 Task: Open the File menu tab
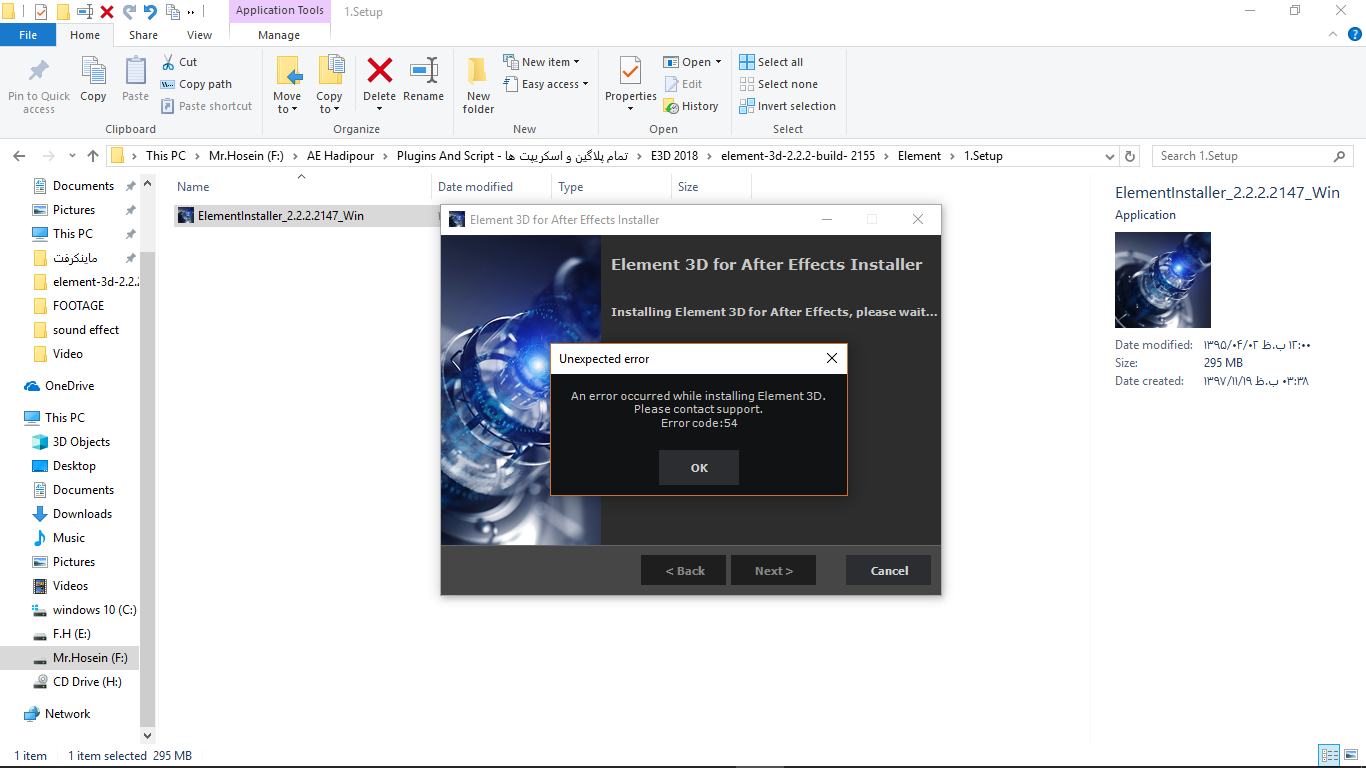28,35
